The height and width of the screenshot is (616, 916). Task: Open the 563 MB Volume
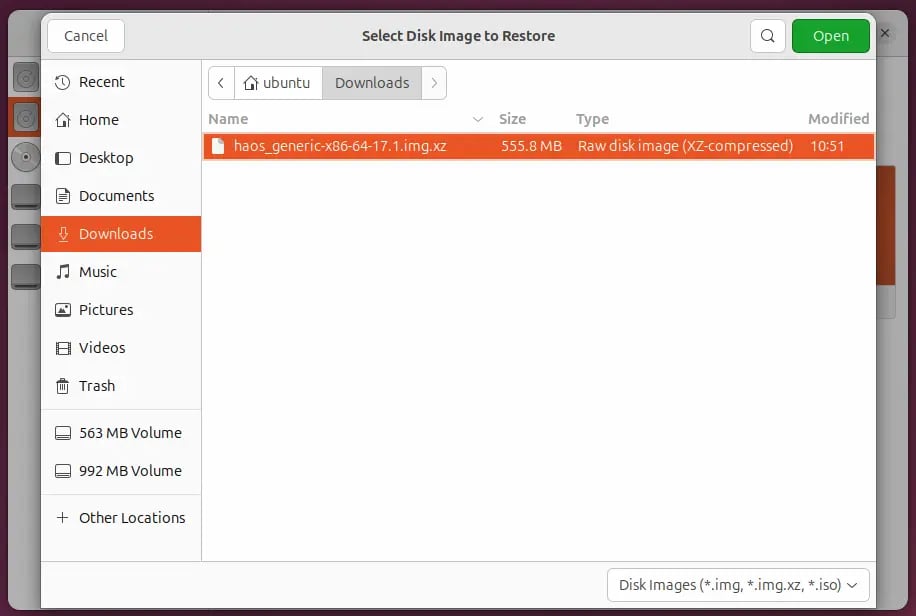129,433
